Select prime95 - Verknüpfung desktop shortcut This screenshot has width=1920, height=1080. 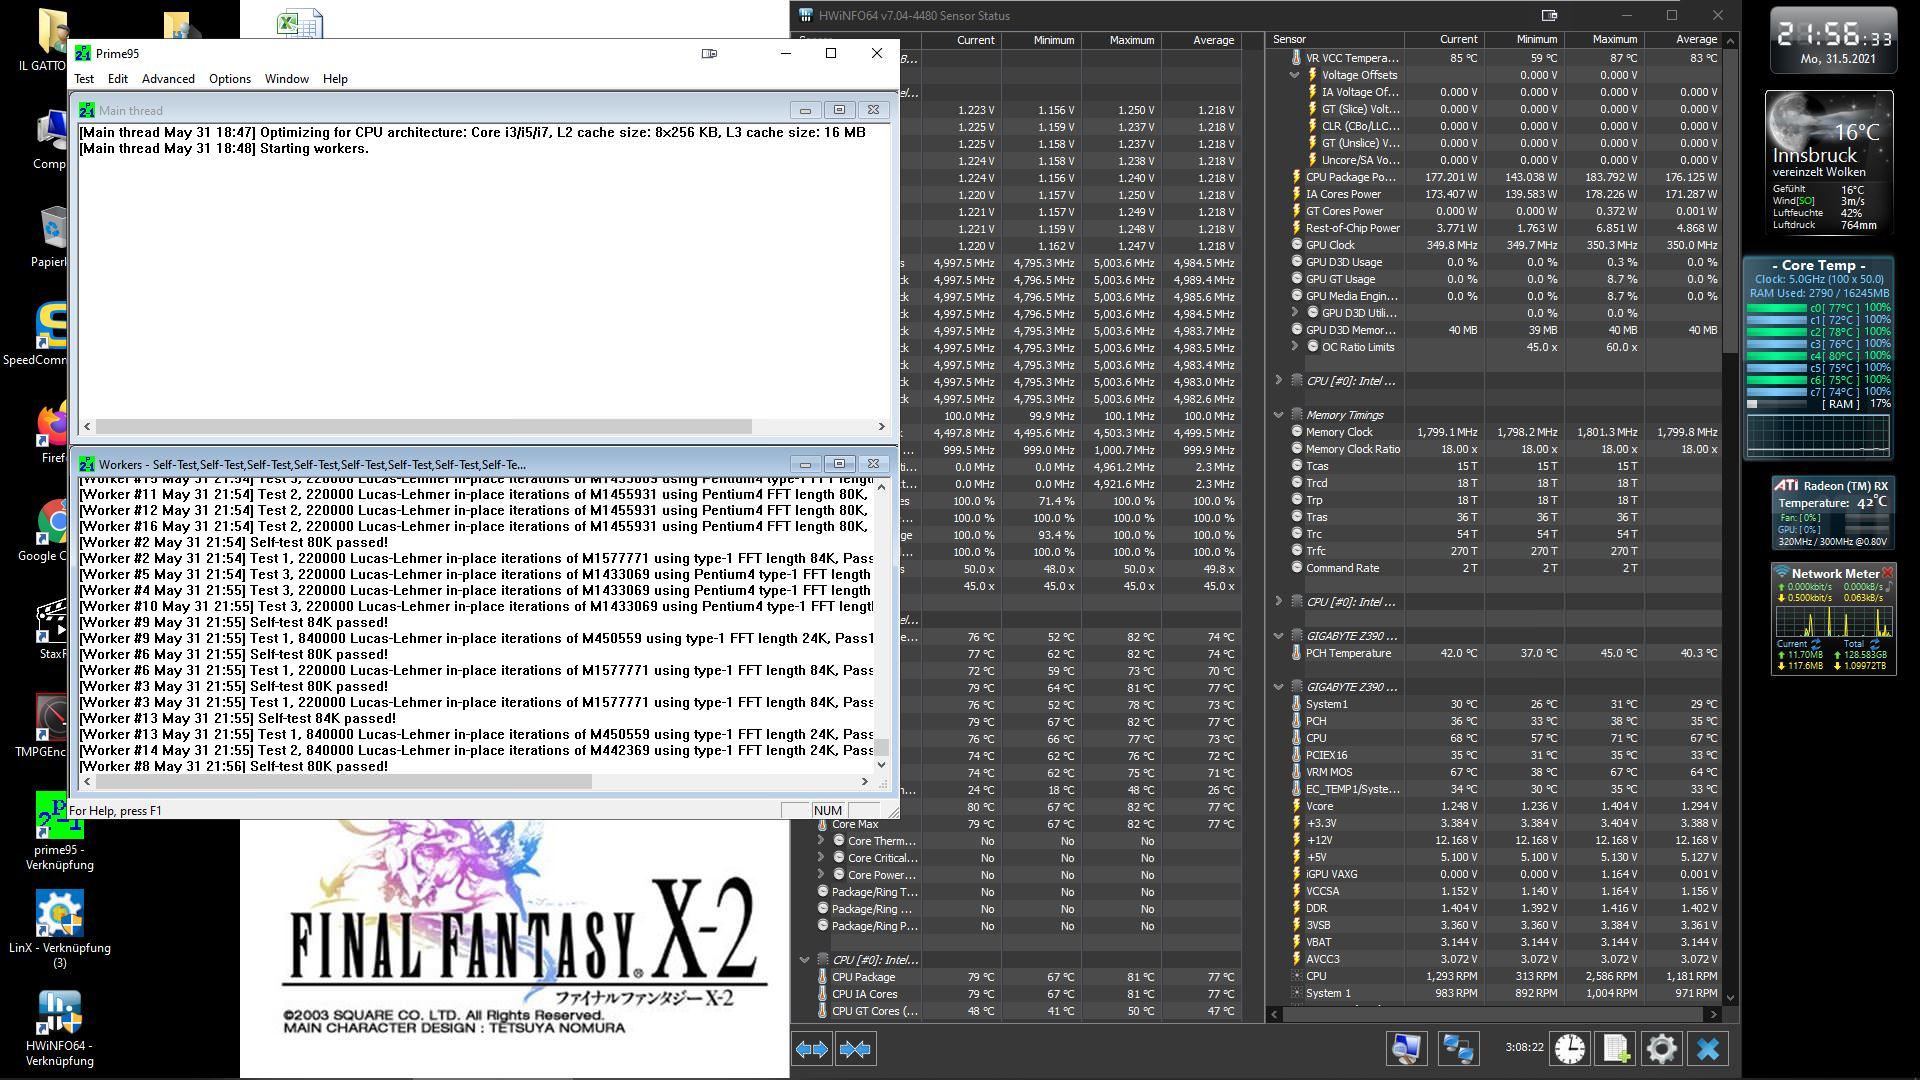pyautogui.click(x=59, y=832)
